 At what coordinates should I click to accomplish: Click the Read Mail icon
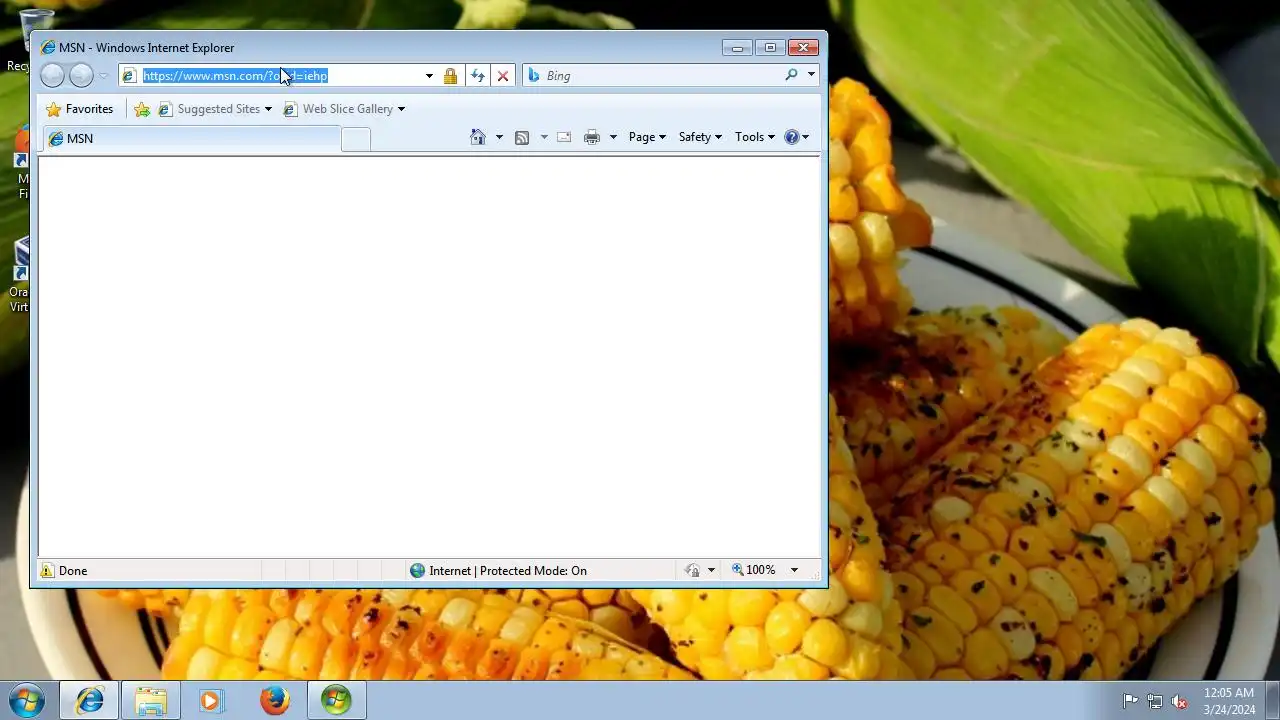point(564,137)
